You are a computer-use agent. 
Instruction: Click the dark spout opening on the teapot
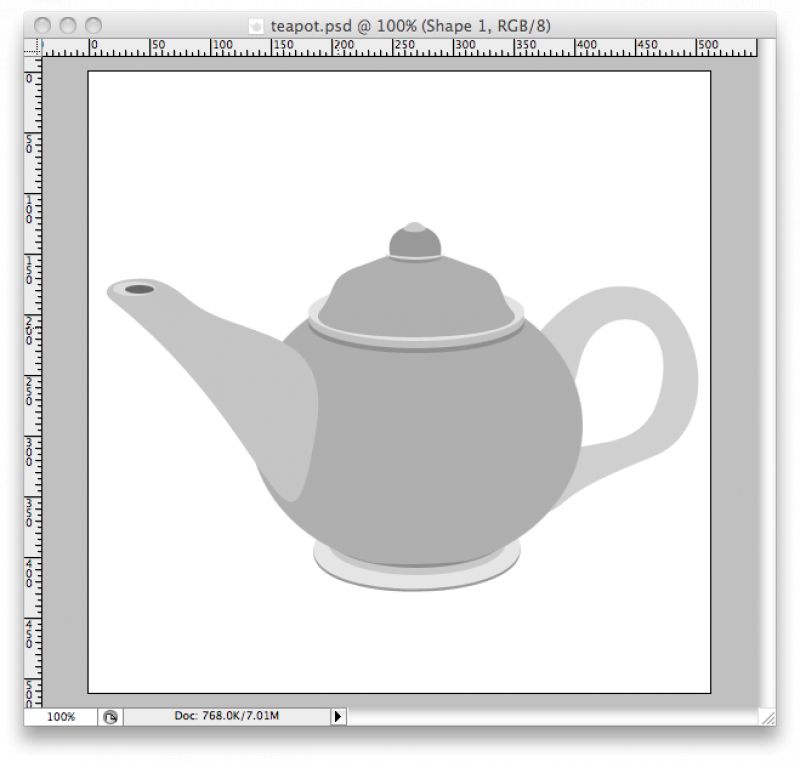[x=140, y=289]
